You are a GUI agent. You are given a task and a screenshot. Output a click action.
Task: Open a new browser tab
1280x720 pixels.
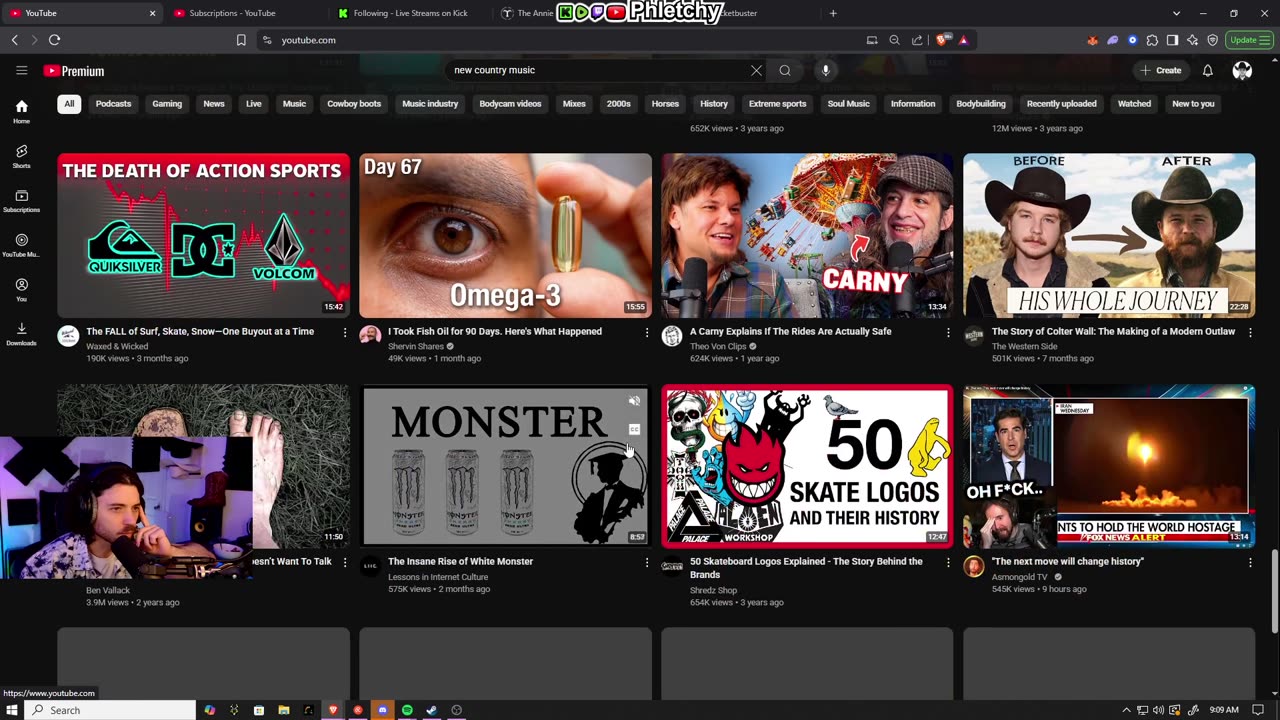[833, 13]
